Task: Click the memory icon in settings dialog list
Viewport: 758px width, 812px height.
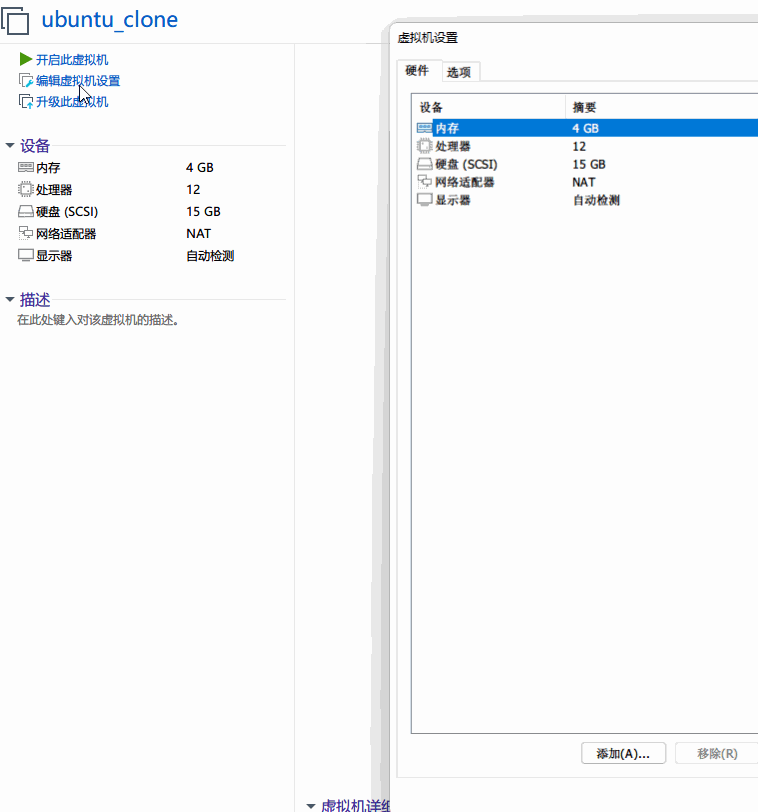Action: pyautogui.click(x=425, y=127)
